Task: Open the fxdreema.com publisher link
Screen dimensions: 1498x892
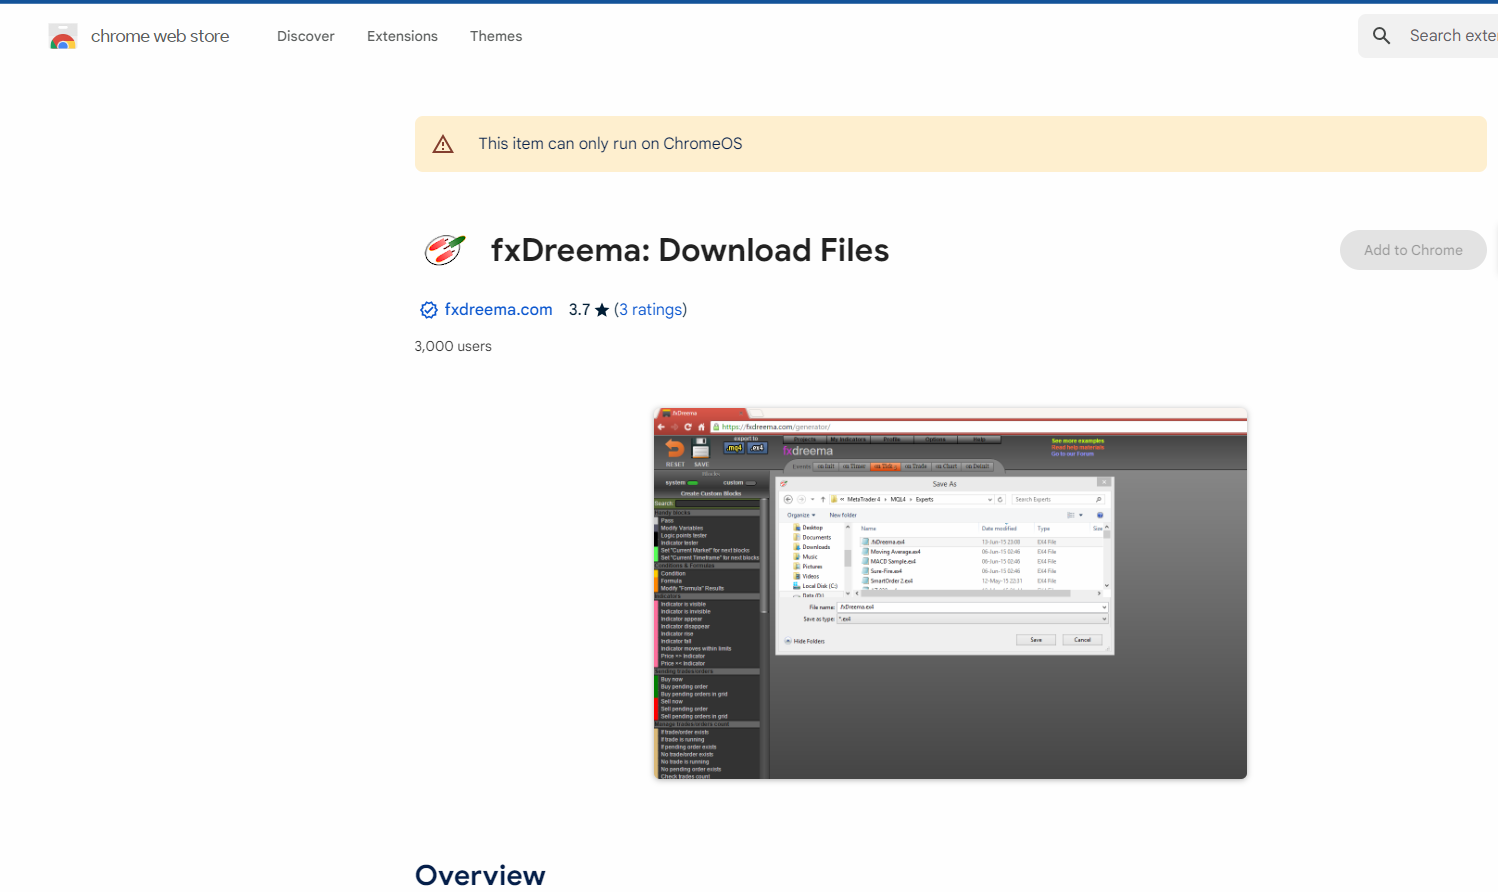Action: click(498, 310)
